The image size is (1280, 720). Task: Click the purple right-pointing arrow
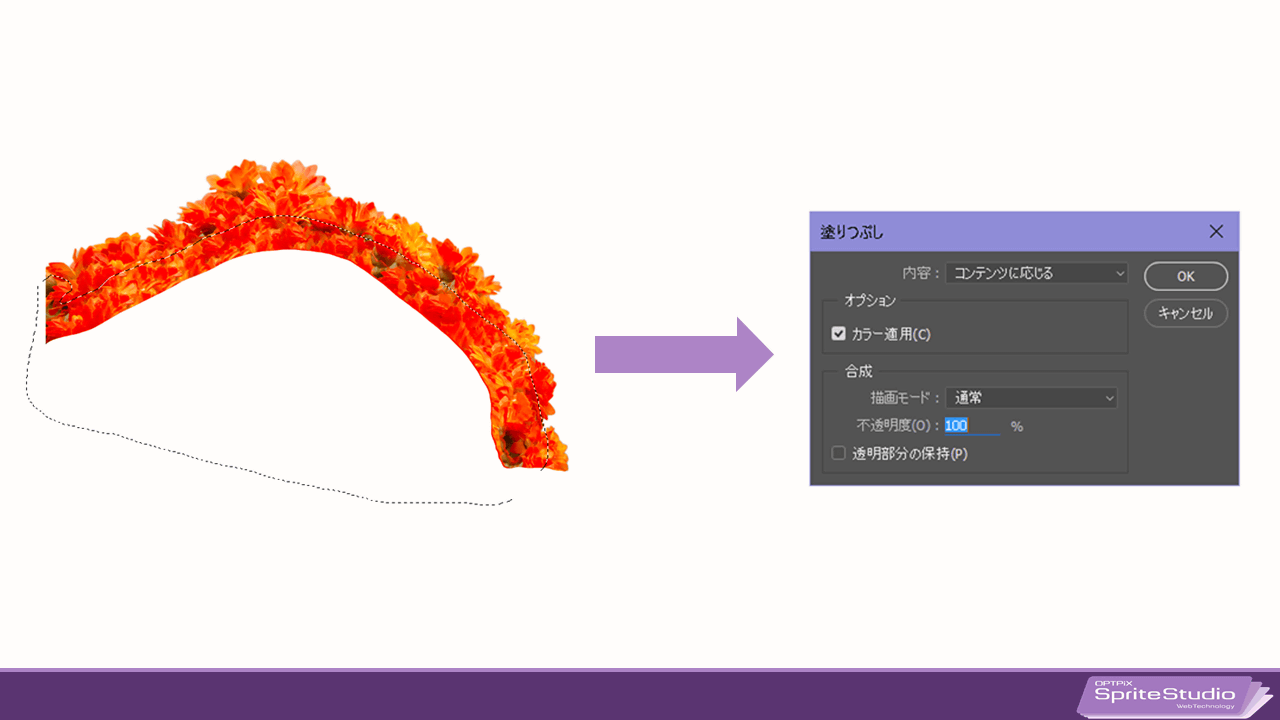684,354
